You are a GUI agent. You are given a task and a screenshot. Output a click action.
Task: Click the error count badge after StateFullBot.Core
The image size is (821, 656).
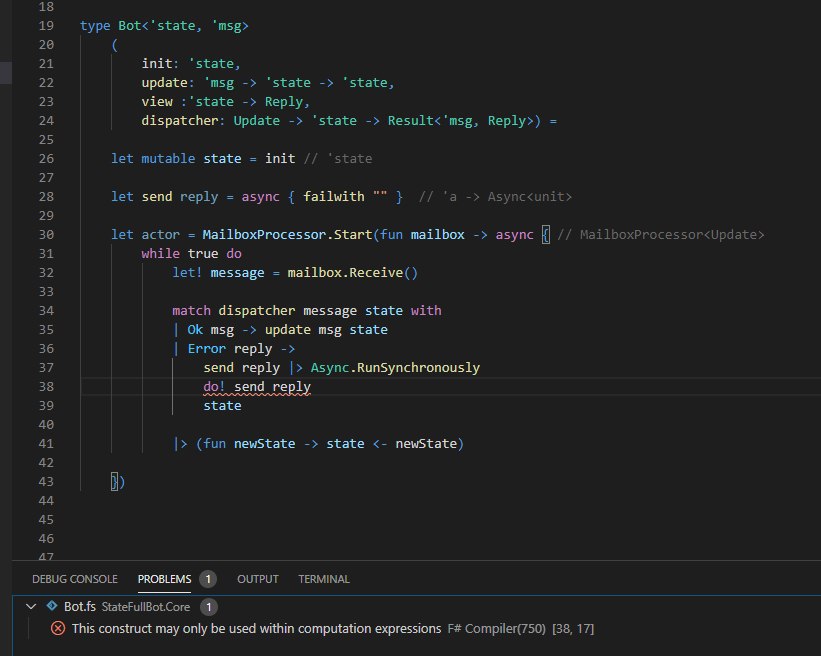[208, 607]
